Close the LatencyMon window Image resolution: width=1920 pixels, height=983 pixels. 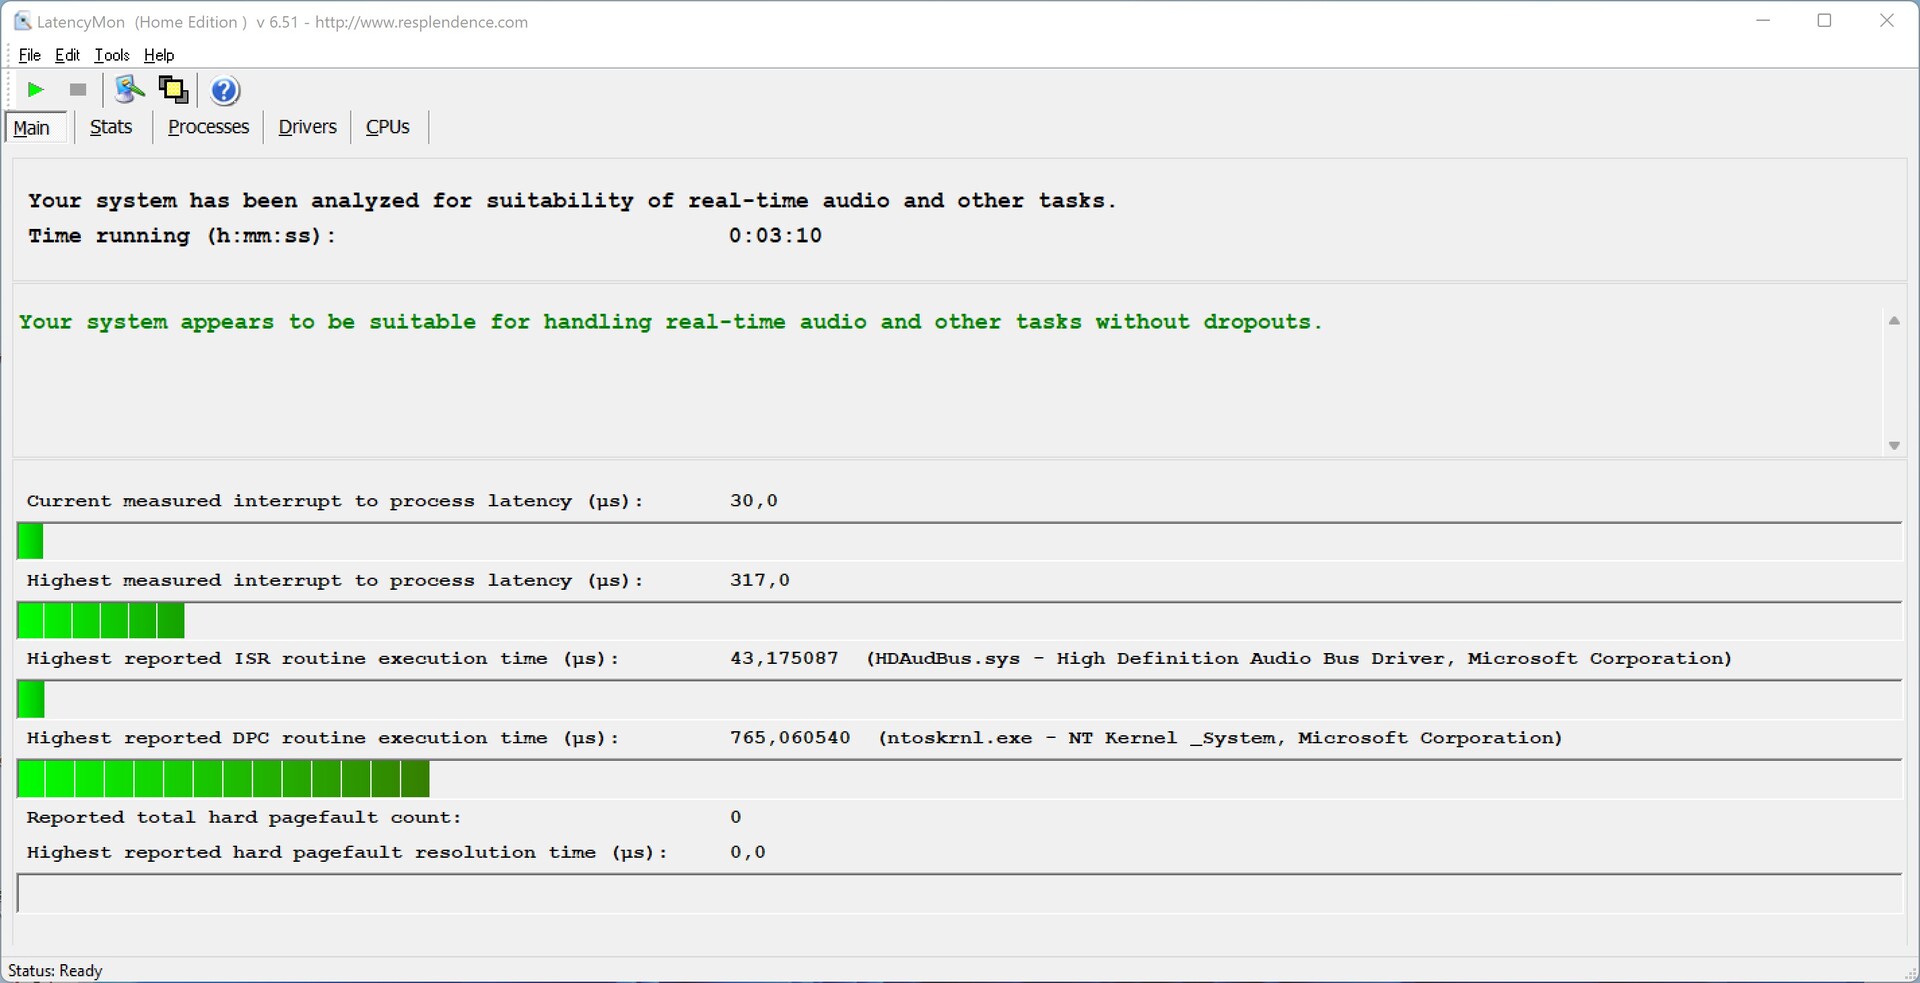point(1887,21)
